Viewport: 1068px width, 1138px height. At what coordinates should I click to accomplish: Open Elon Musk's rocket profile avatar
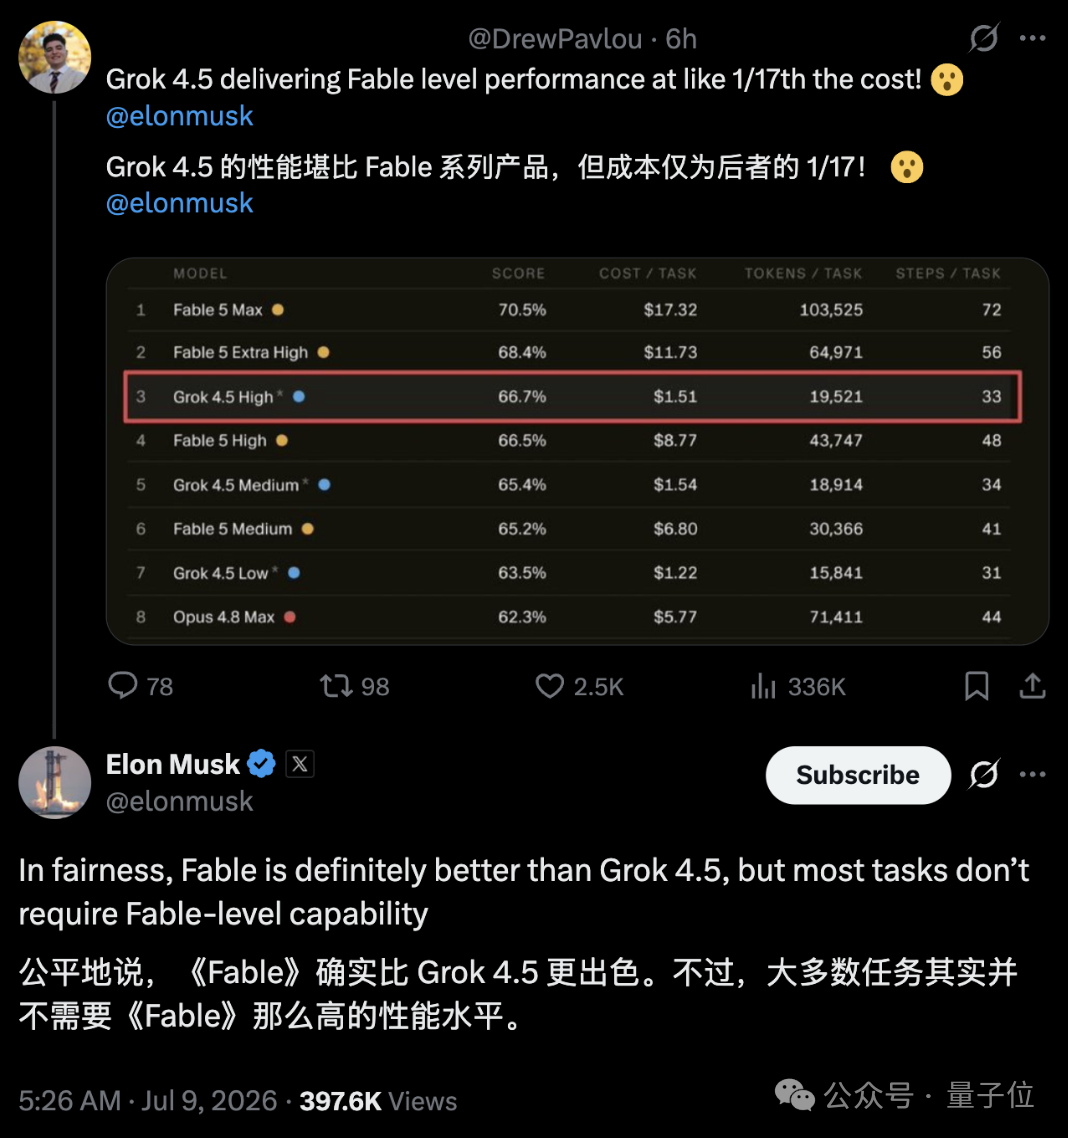tap(54, 782)
